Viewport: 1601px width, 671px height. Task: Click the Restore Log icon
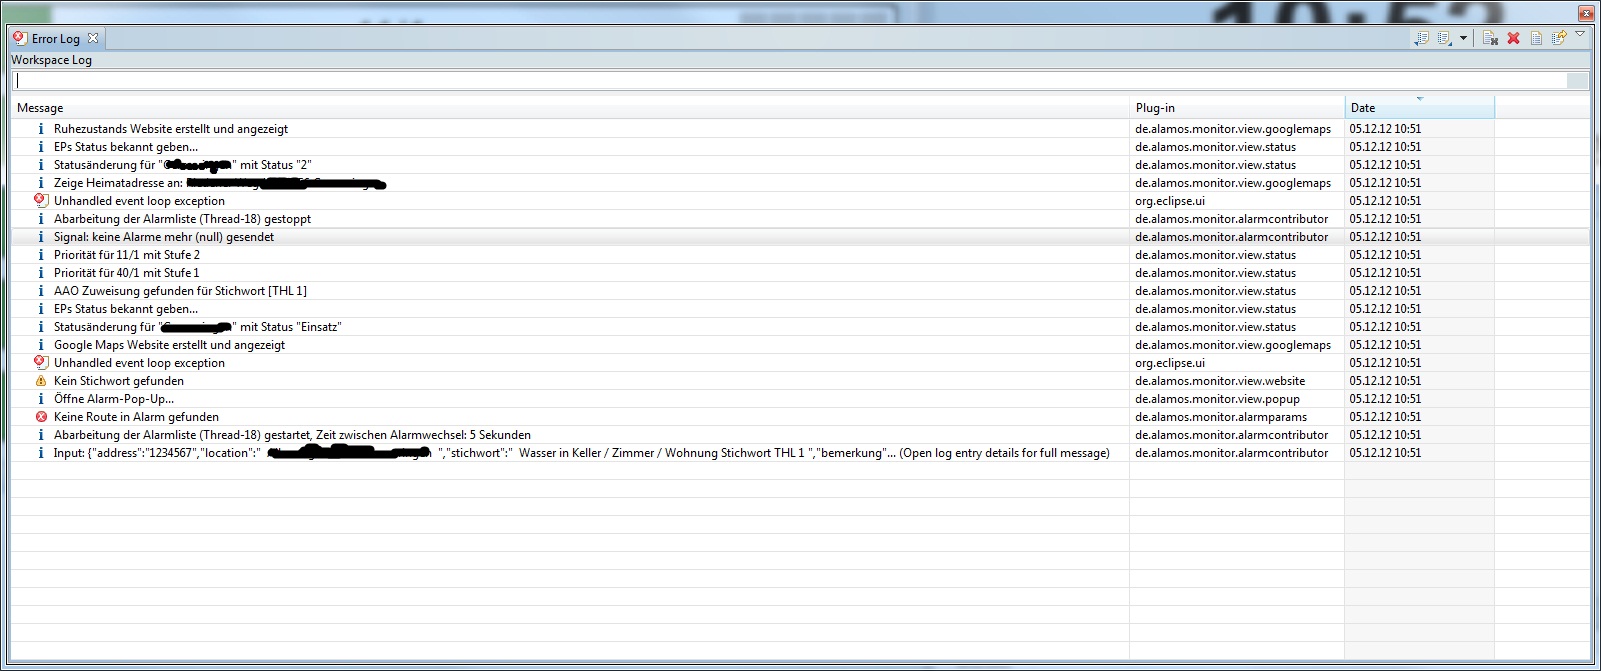click(1558, 38)
